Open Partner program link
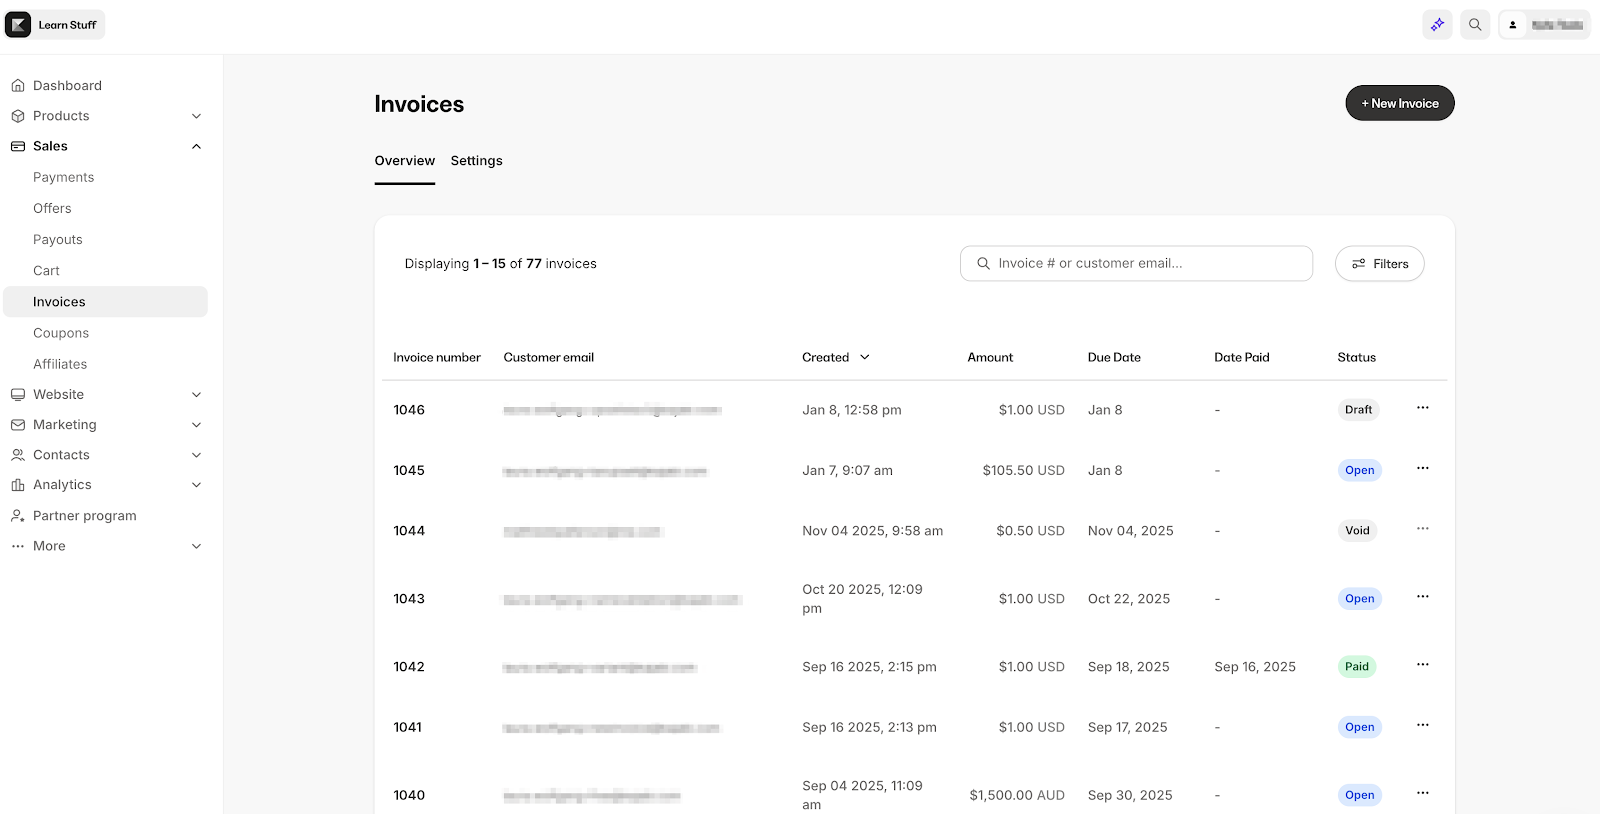1600x814 pixels. 85,515
